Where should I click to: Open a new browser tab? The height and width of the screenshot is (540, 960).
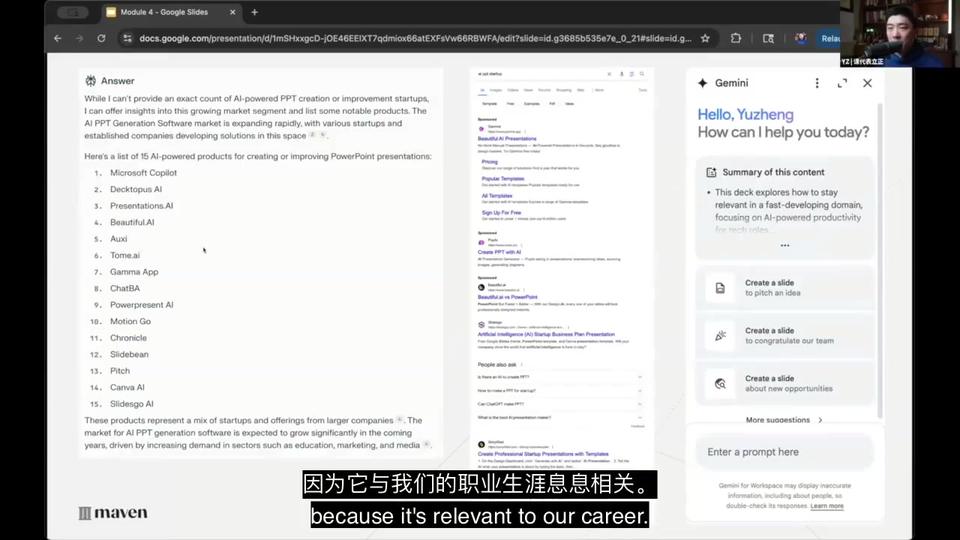click(x=255, y=12)
